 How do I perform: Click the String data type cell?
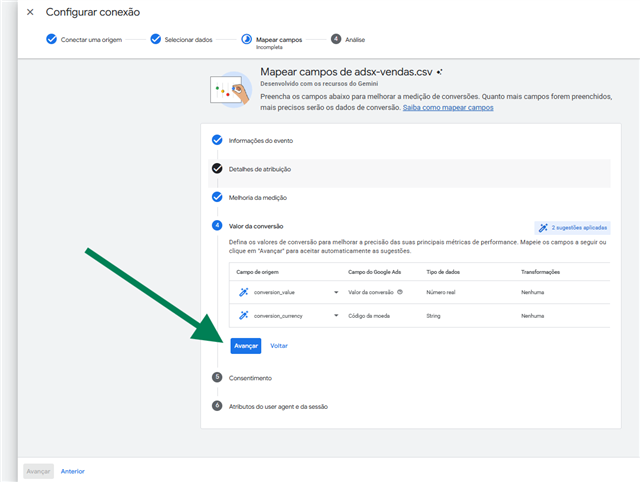tap(433, 316)
